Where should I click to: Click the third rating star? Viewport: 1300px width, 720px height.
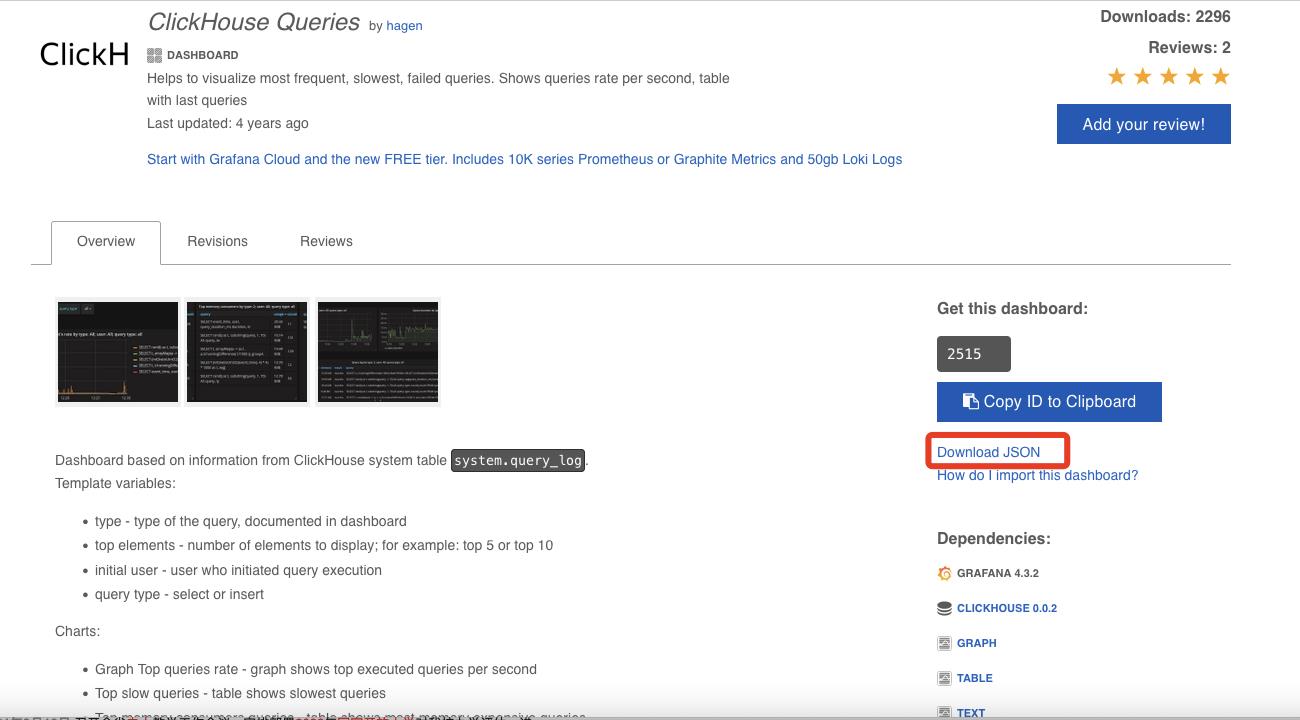[x=1169, y=77]
